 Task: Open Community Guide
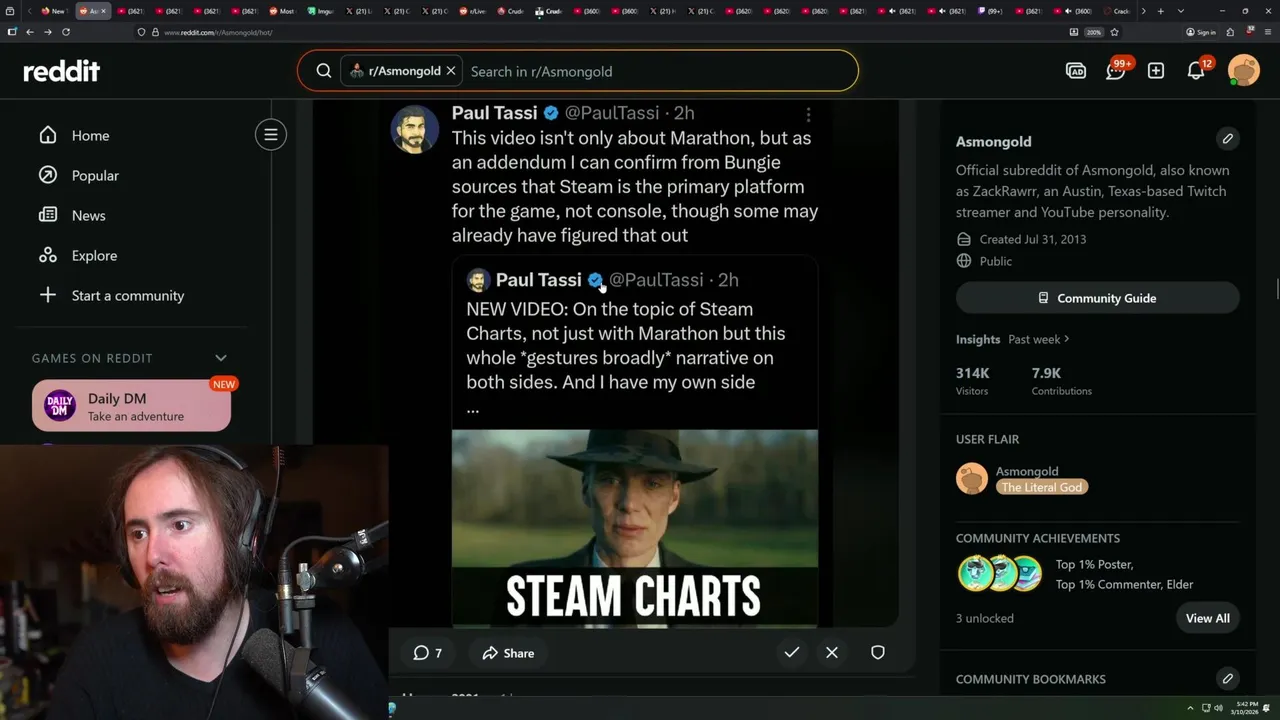(x=1097, y=298)
